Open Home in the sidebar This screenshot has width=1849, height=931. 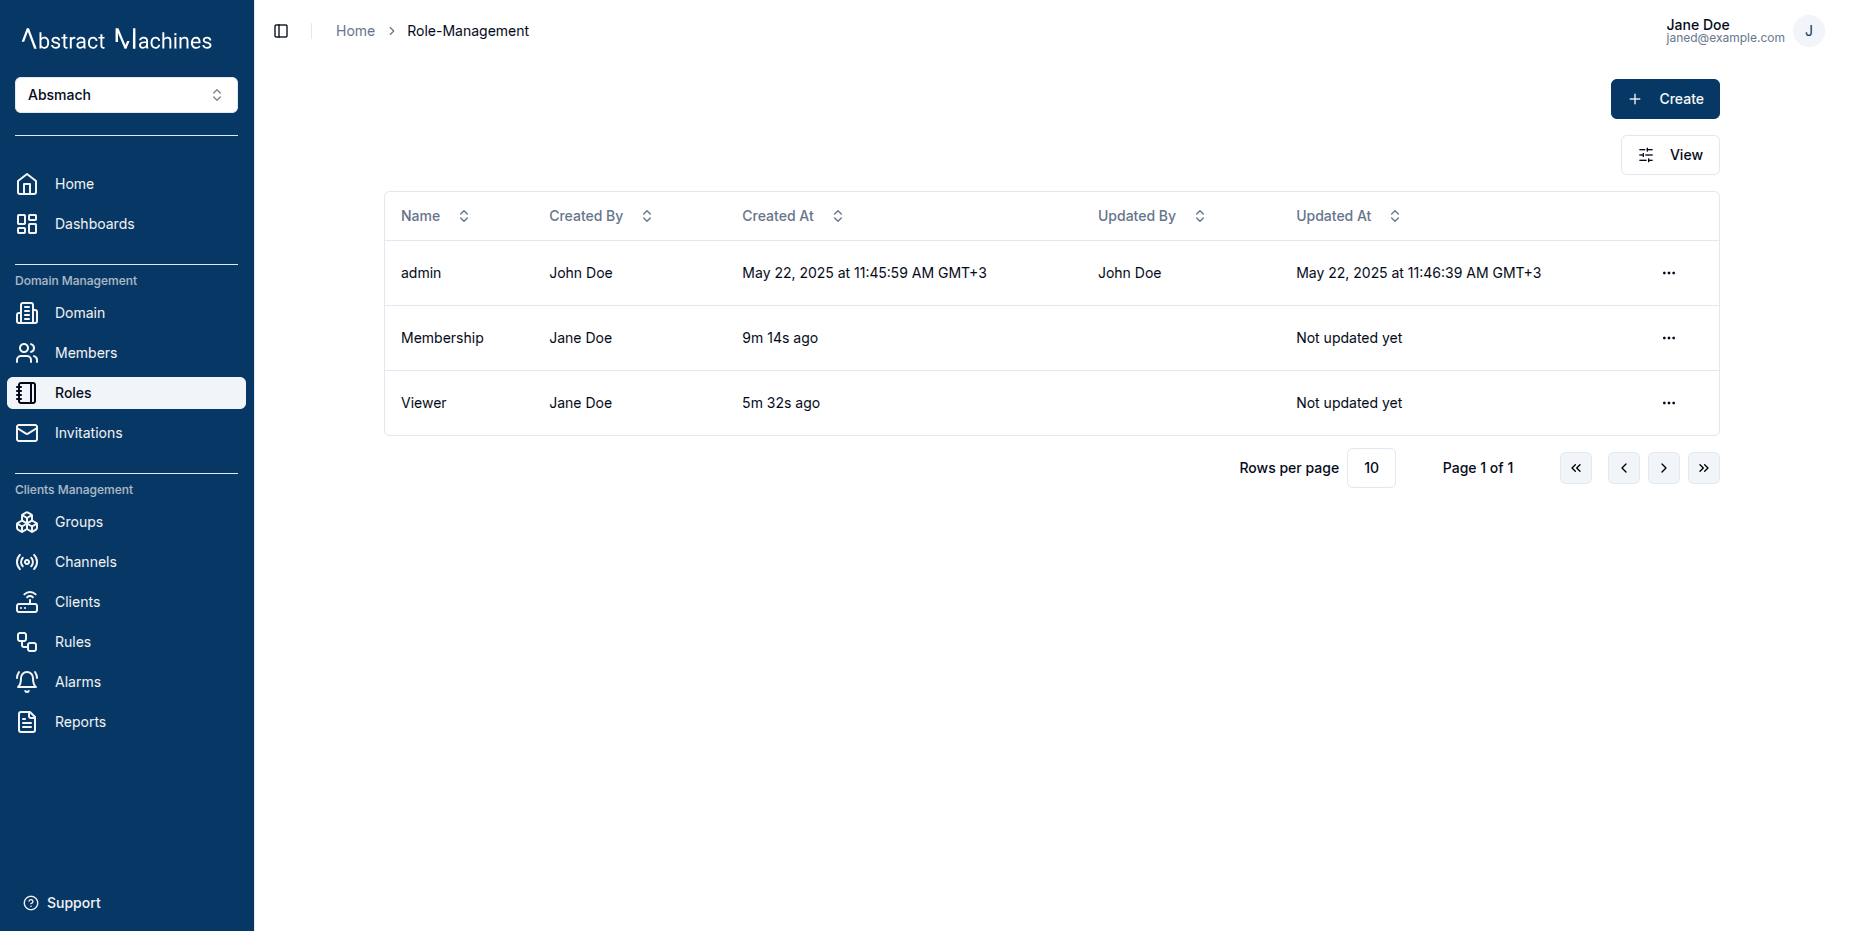click(x=126, y=184)
